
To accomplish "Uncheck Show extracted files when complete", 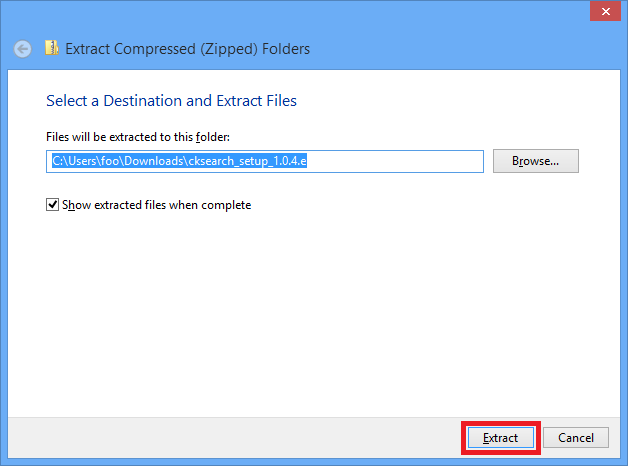I will tap(53, 205).
